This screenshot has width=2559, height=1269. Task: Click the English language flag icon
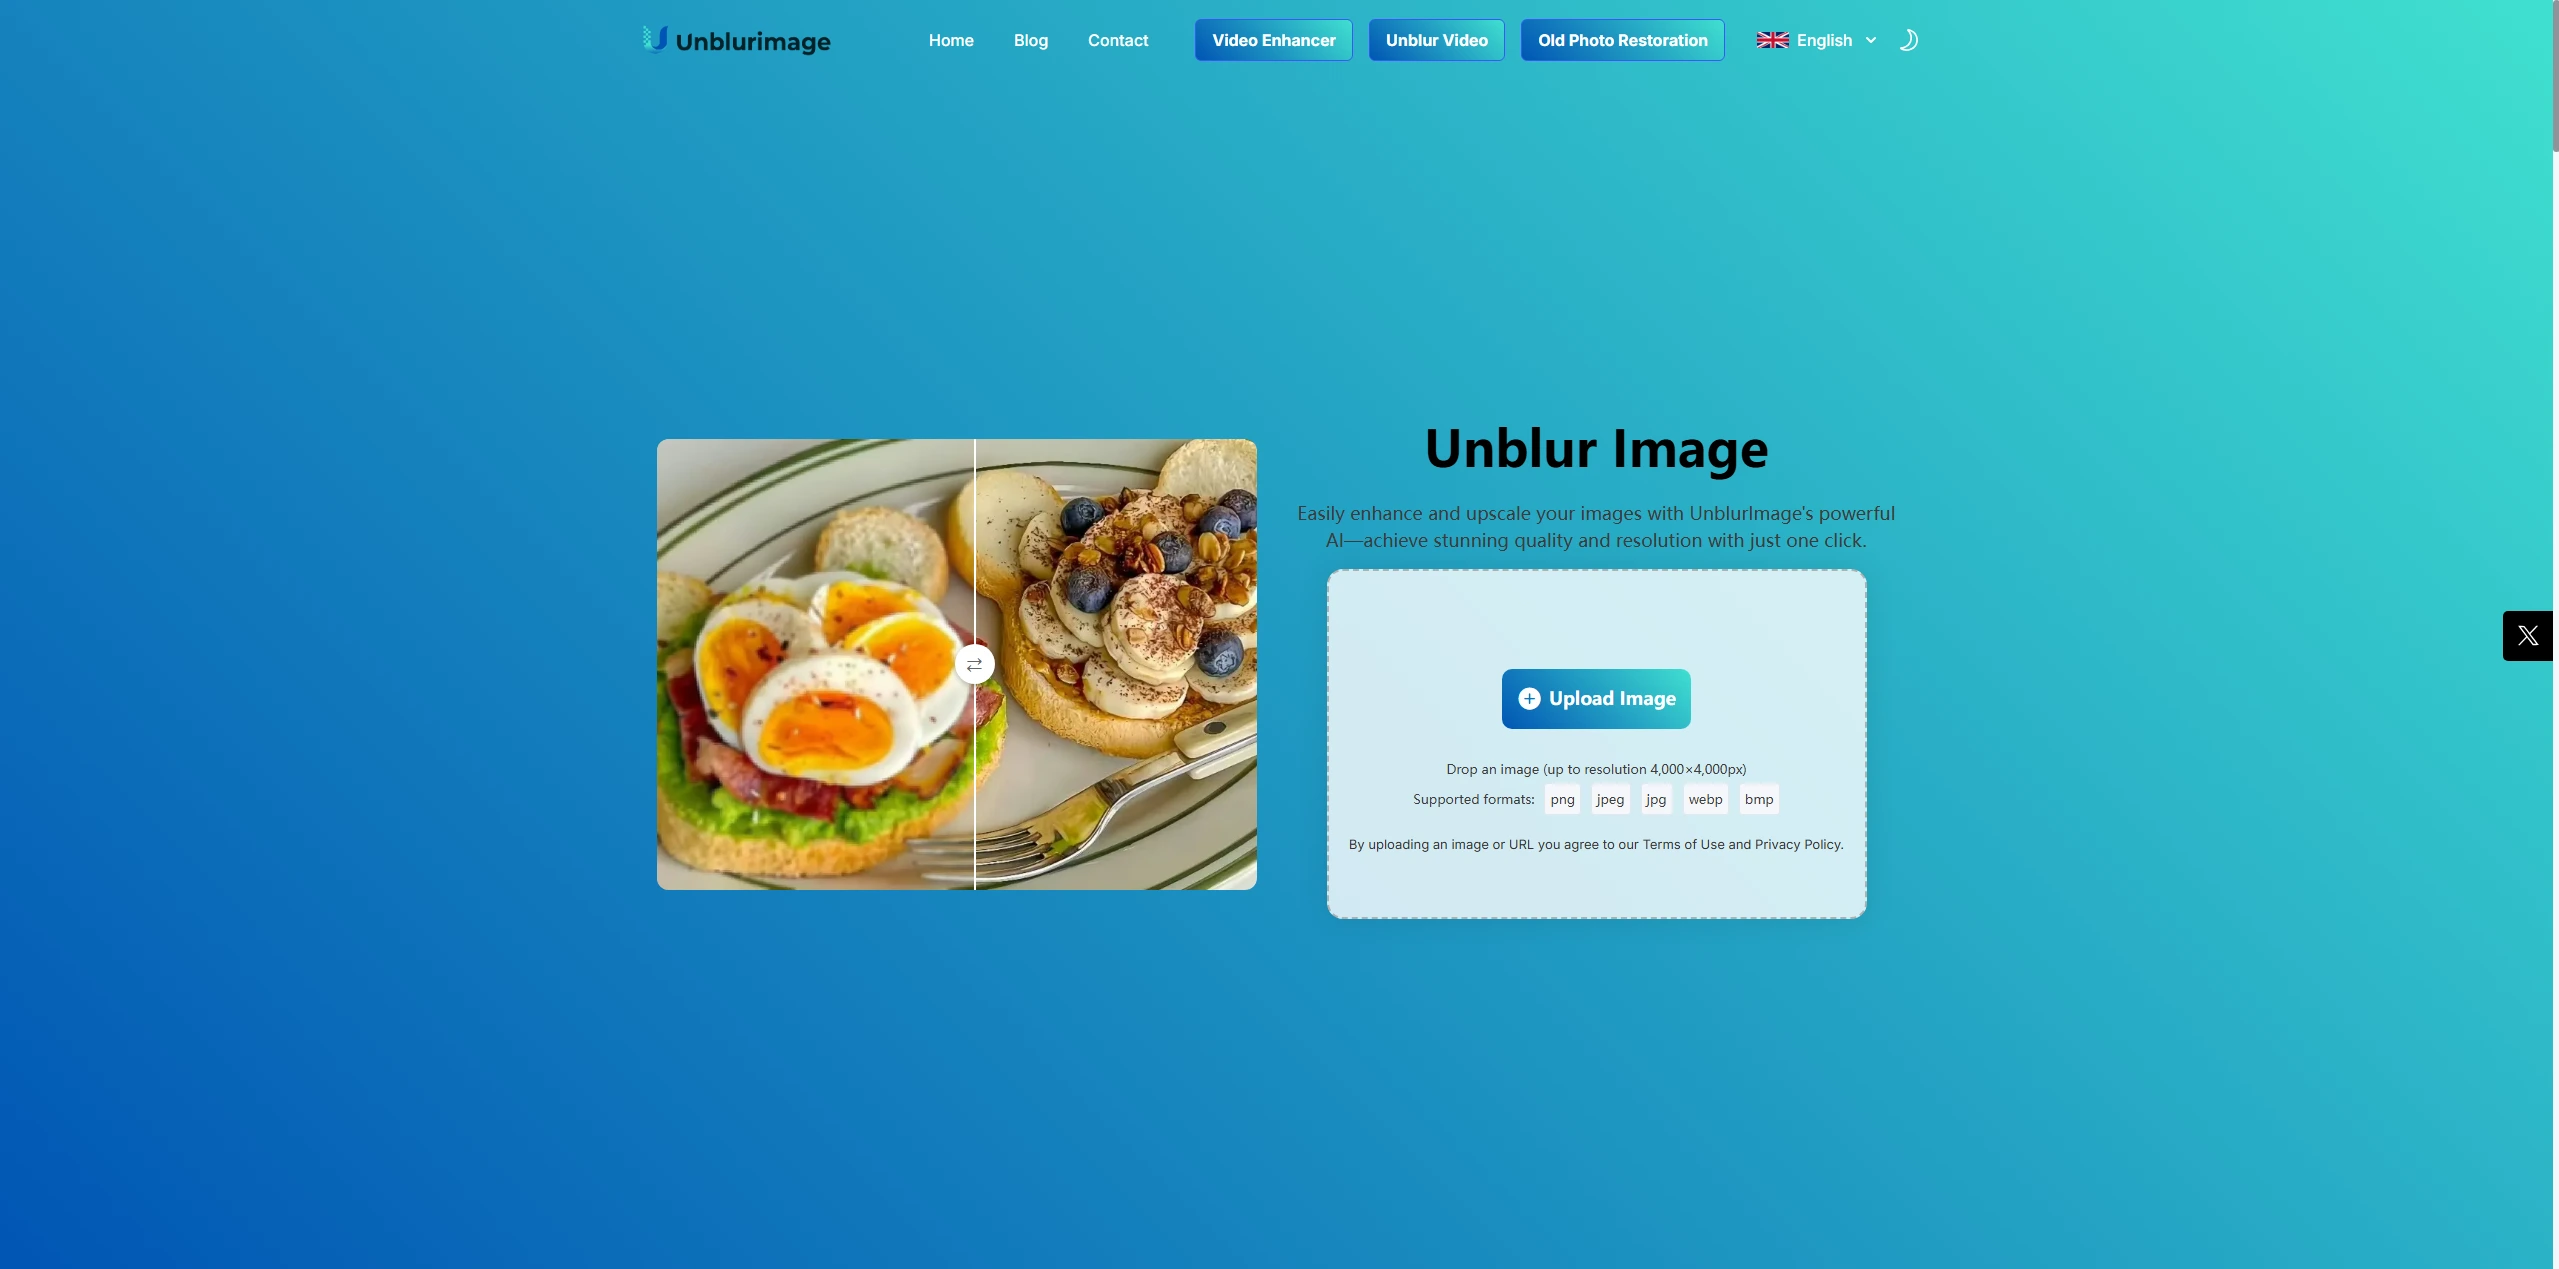point(1772,39)
